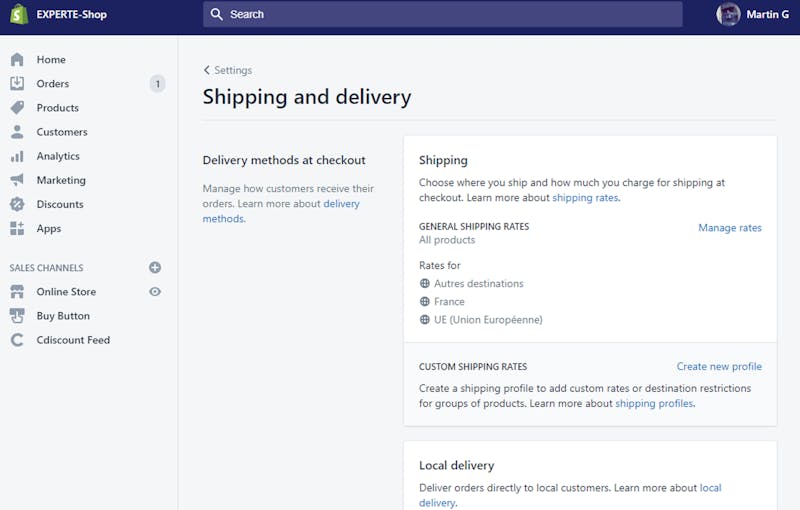Click the Manage rates link
This screenshot has width=800, height=510.
click(x=729, y=228)
